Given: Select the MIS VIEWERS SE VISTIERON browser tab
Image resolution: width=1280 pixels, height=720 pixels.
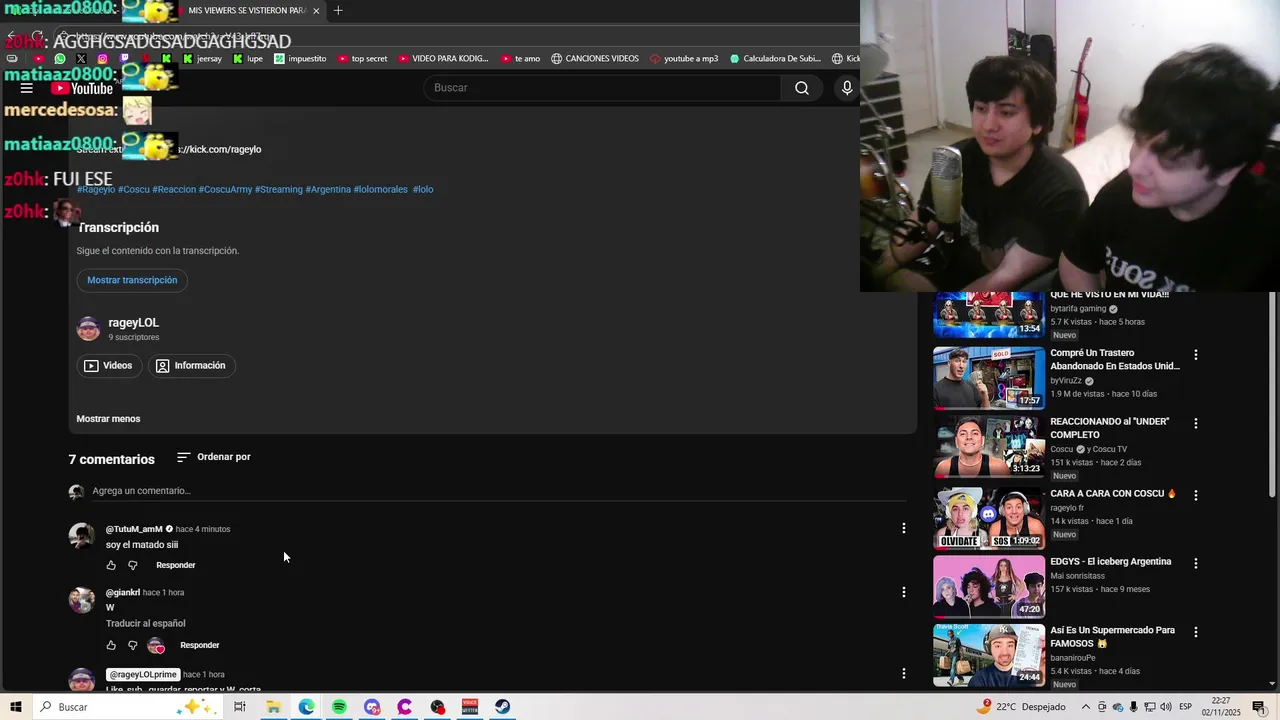Looking at the screenshot, I should [x=247, y=11].
